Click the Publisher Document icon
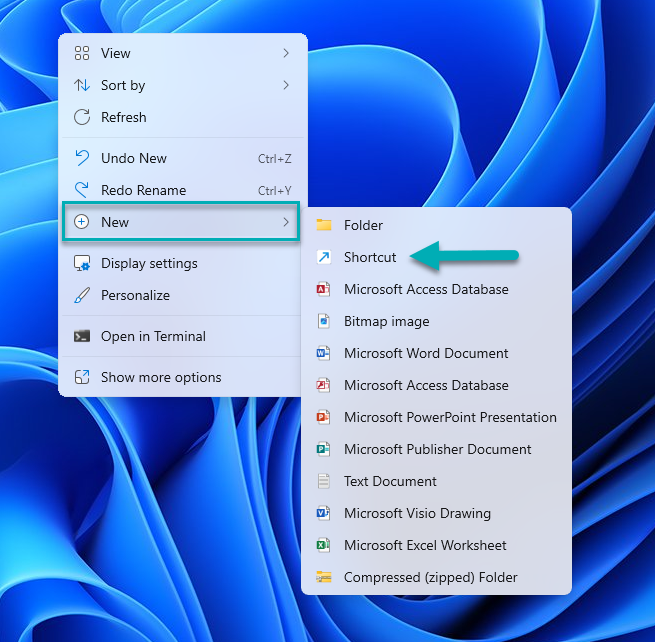The height and width of the screenshot is (642, 655). tap(323, 449)
